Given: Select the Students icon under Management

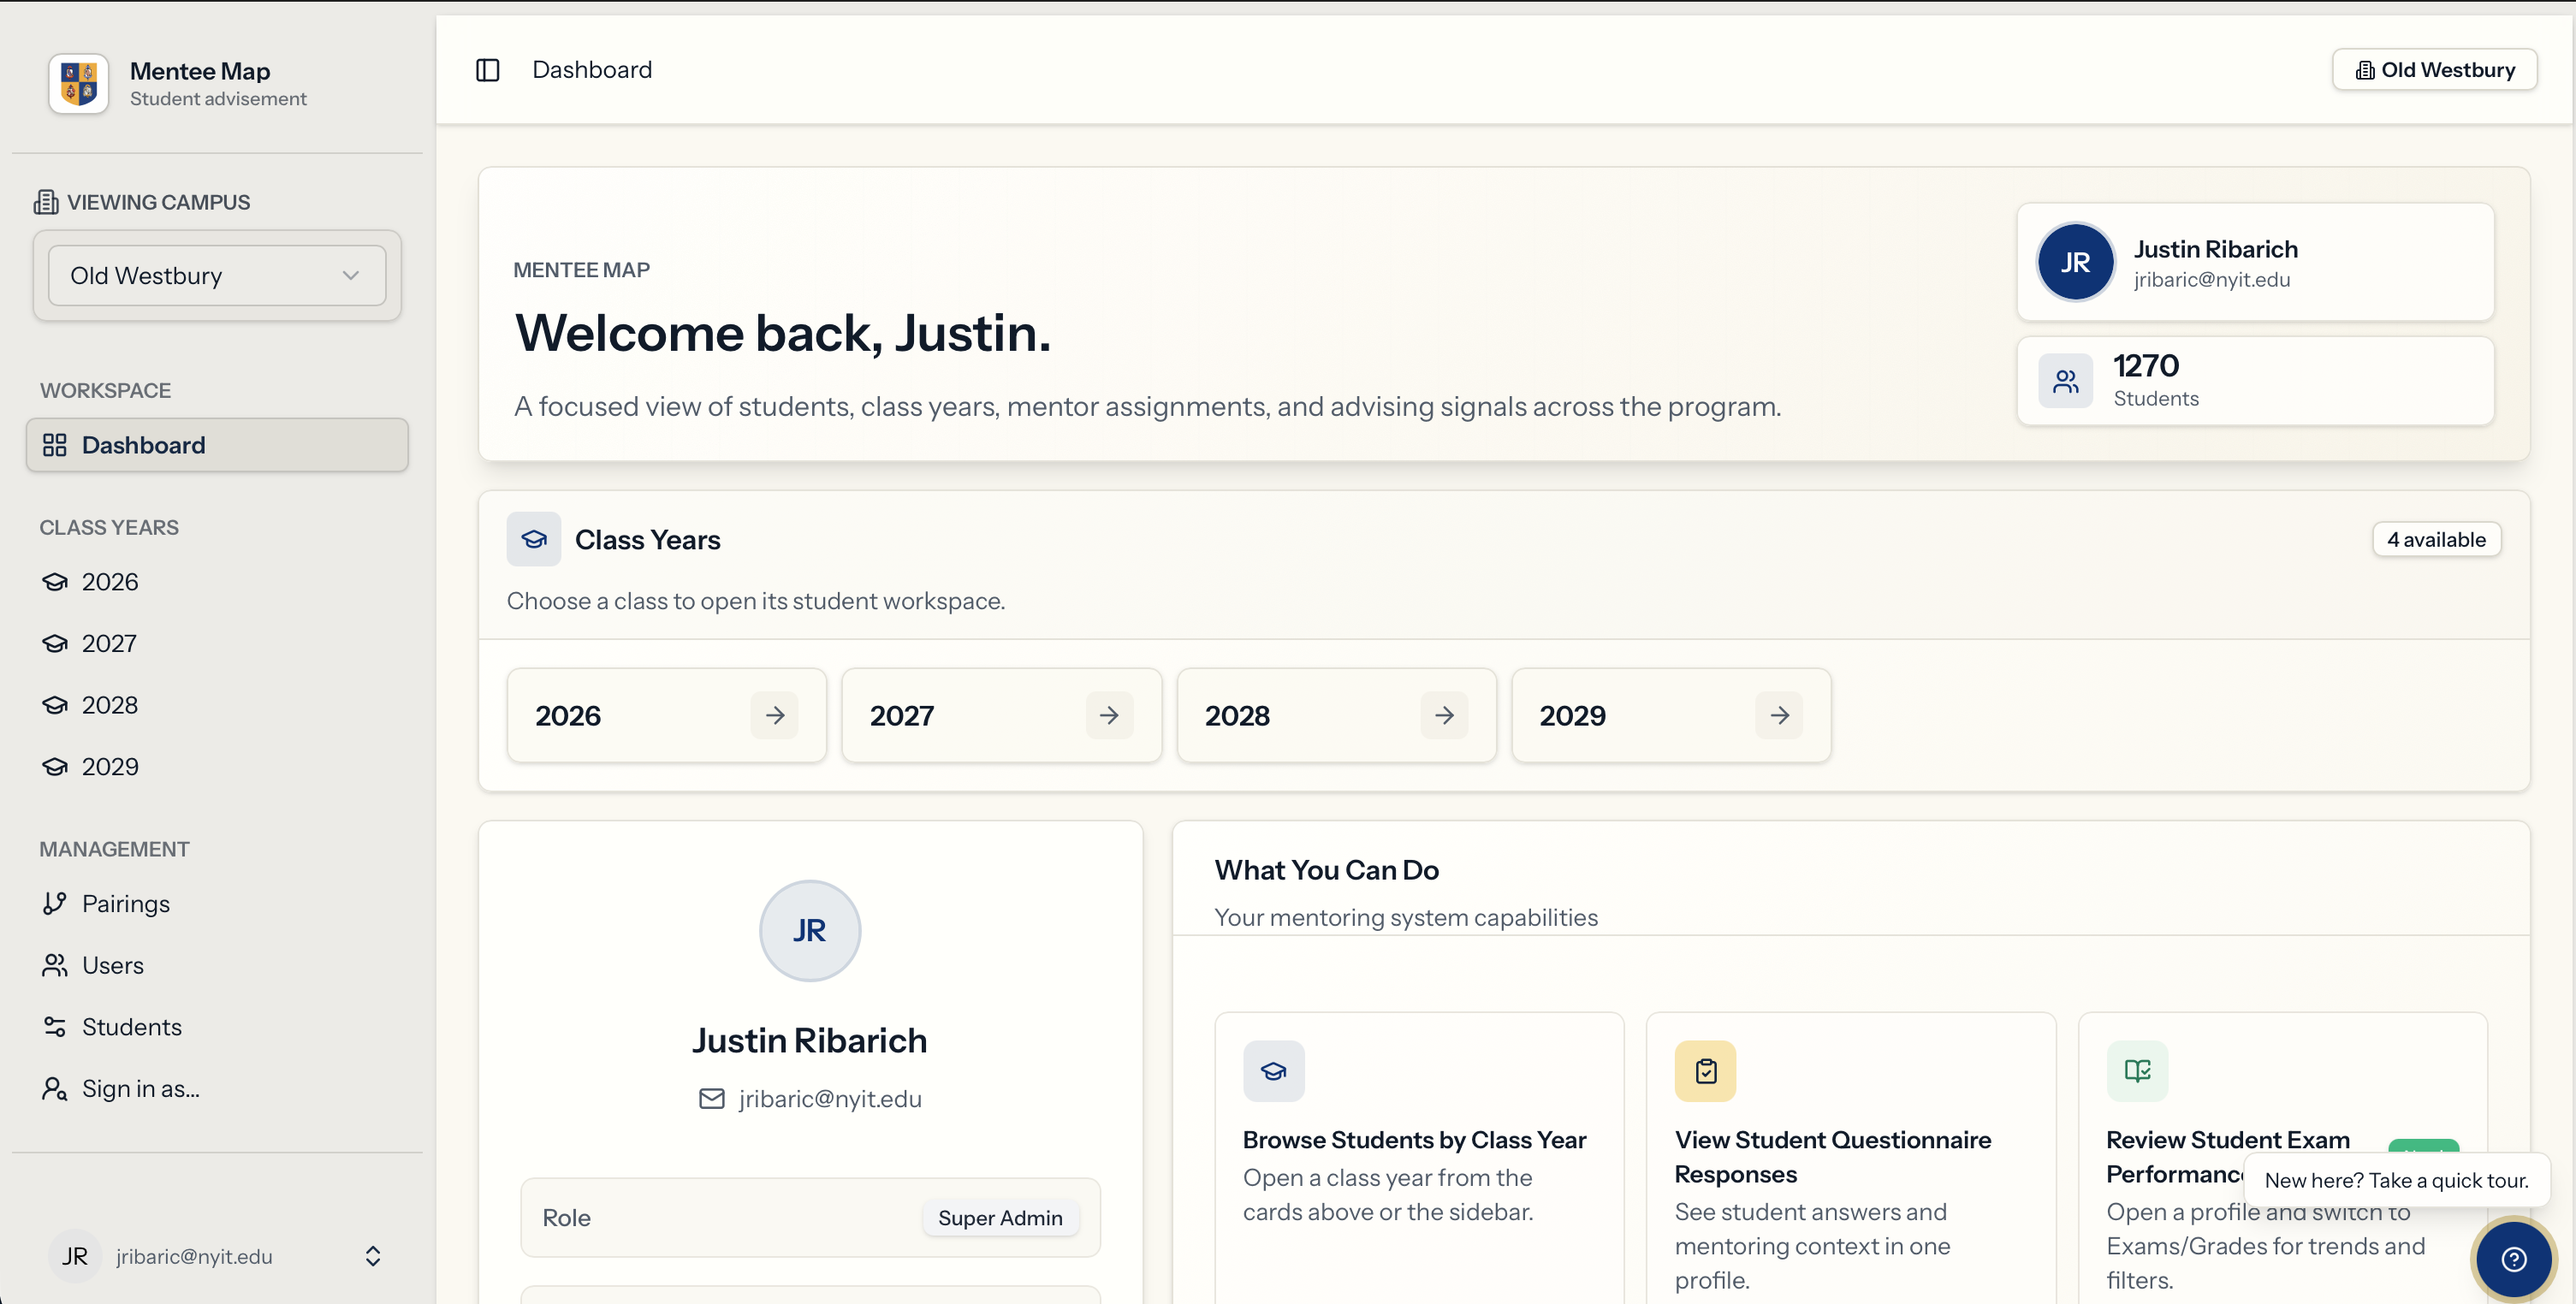Looking at the screenshot, I should click(56, 1026).
